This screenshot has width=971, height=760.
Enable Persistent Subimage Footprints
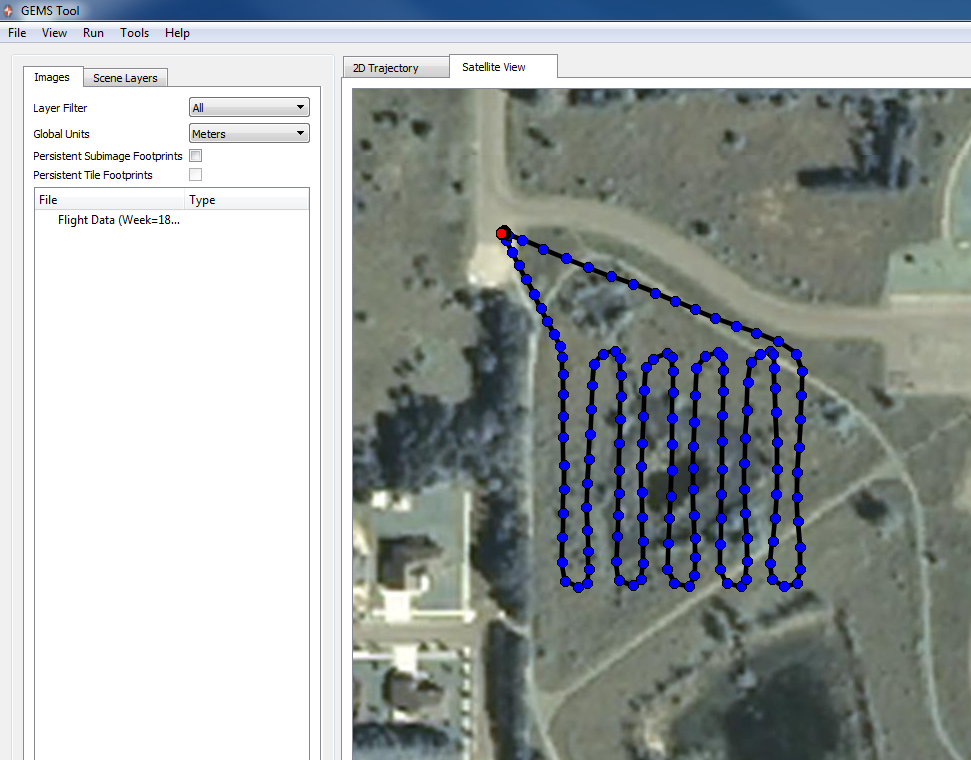195,156
